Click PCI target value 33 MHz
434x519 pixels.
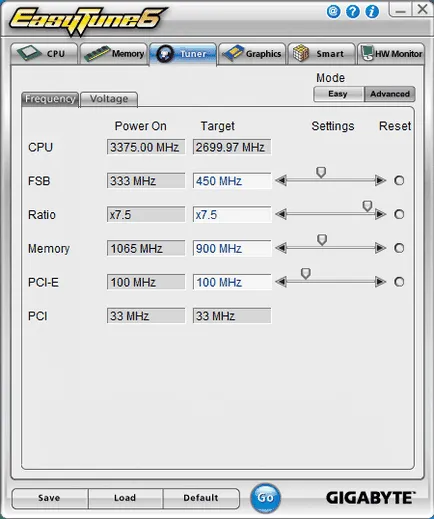coord(232,316)
